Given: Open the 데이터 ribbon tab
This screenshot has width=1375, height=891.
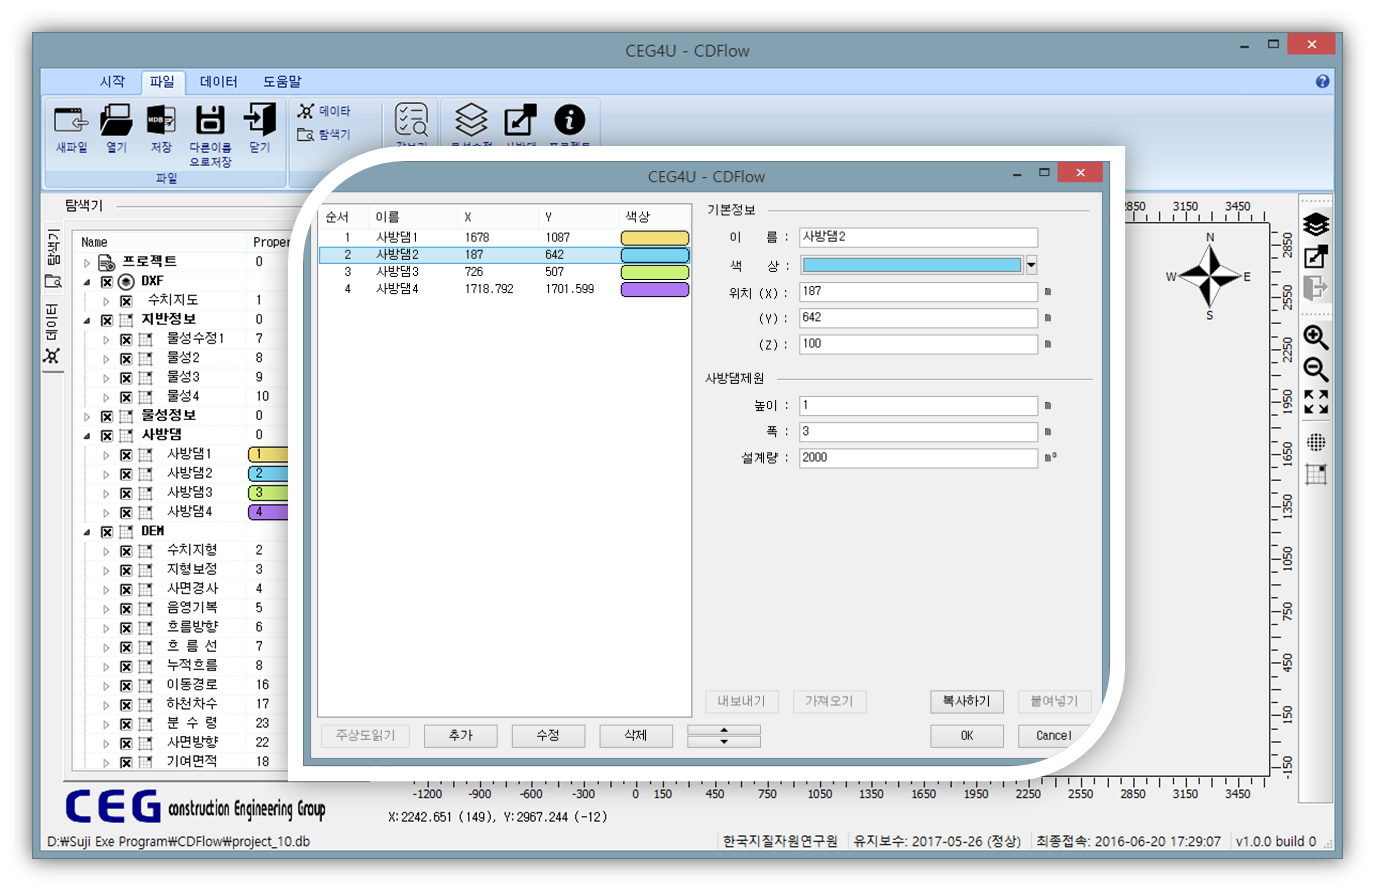Looking at the screenshot, I should click(218, 81).
